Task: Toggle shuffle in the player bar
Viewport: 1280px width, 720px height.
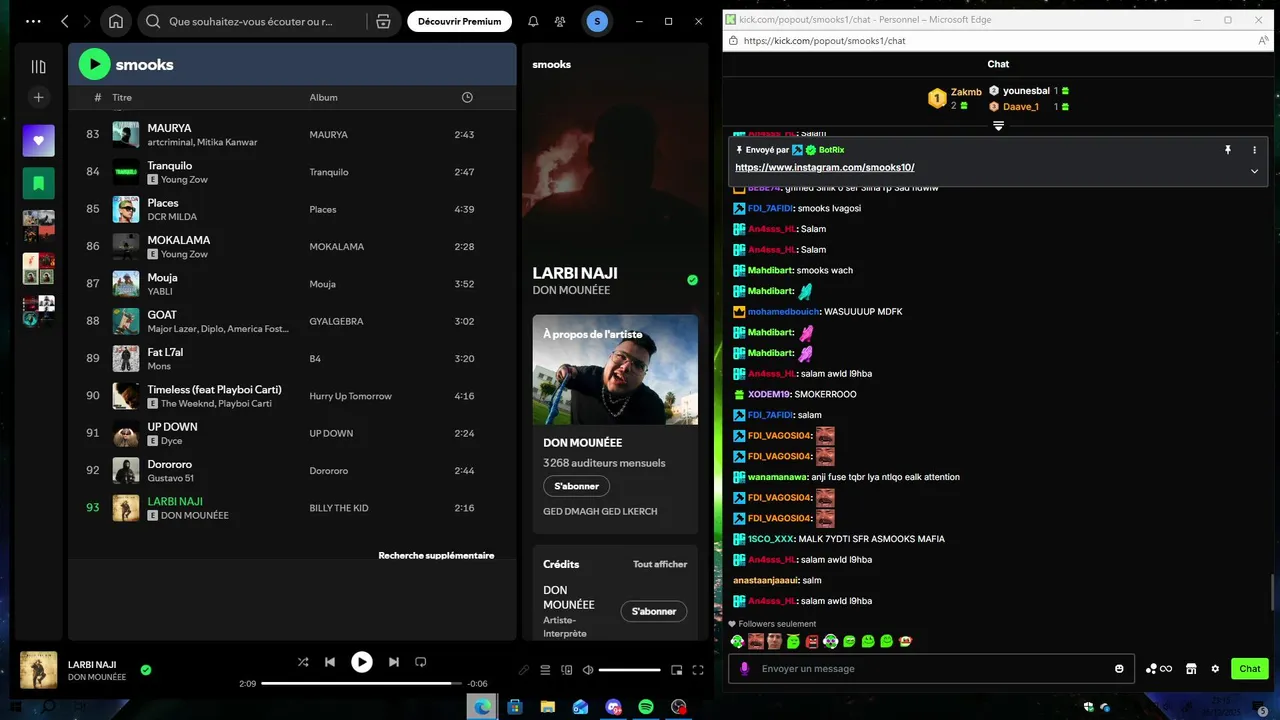Action: coord(303,662)
